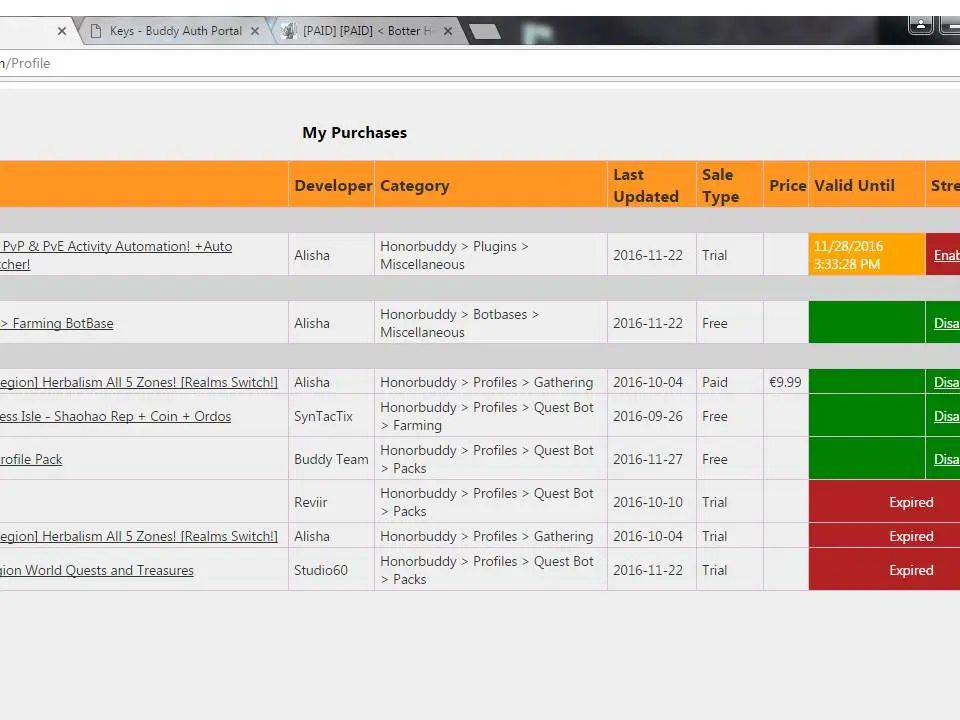Open the World Quests and Treasures link
This screenshot has height=720, width=960.
click(x=97, y=570)
